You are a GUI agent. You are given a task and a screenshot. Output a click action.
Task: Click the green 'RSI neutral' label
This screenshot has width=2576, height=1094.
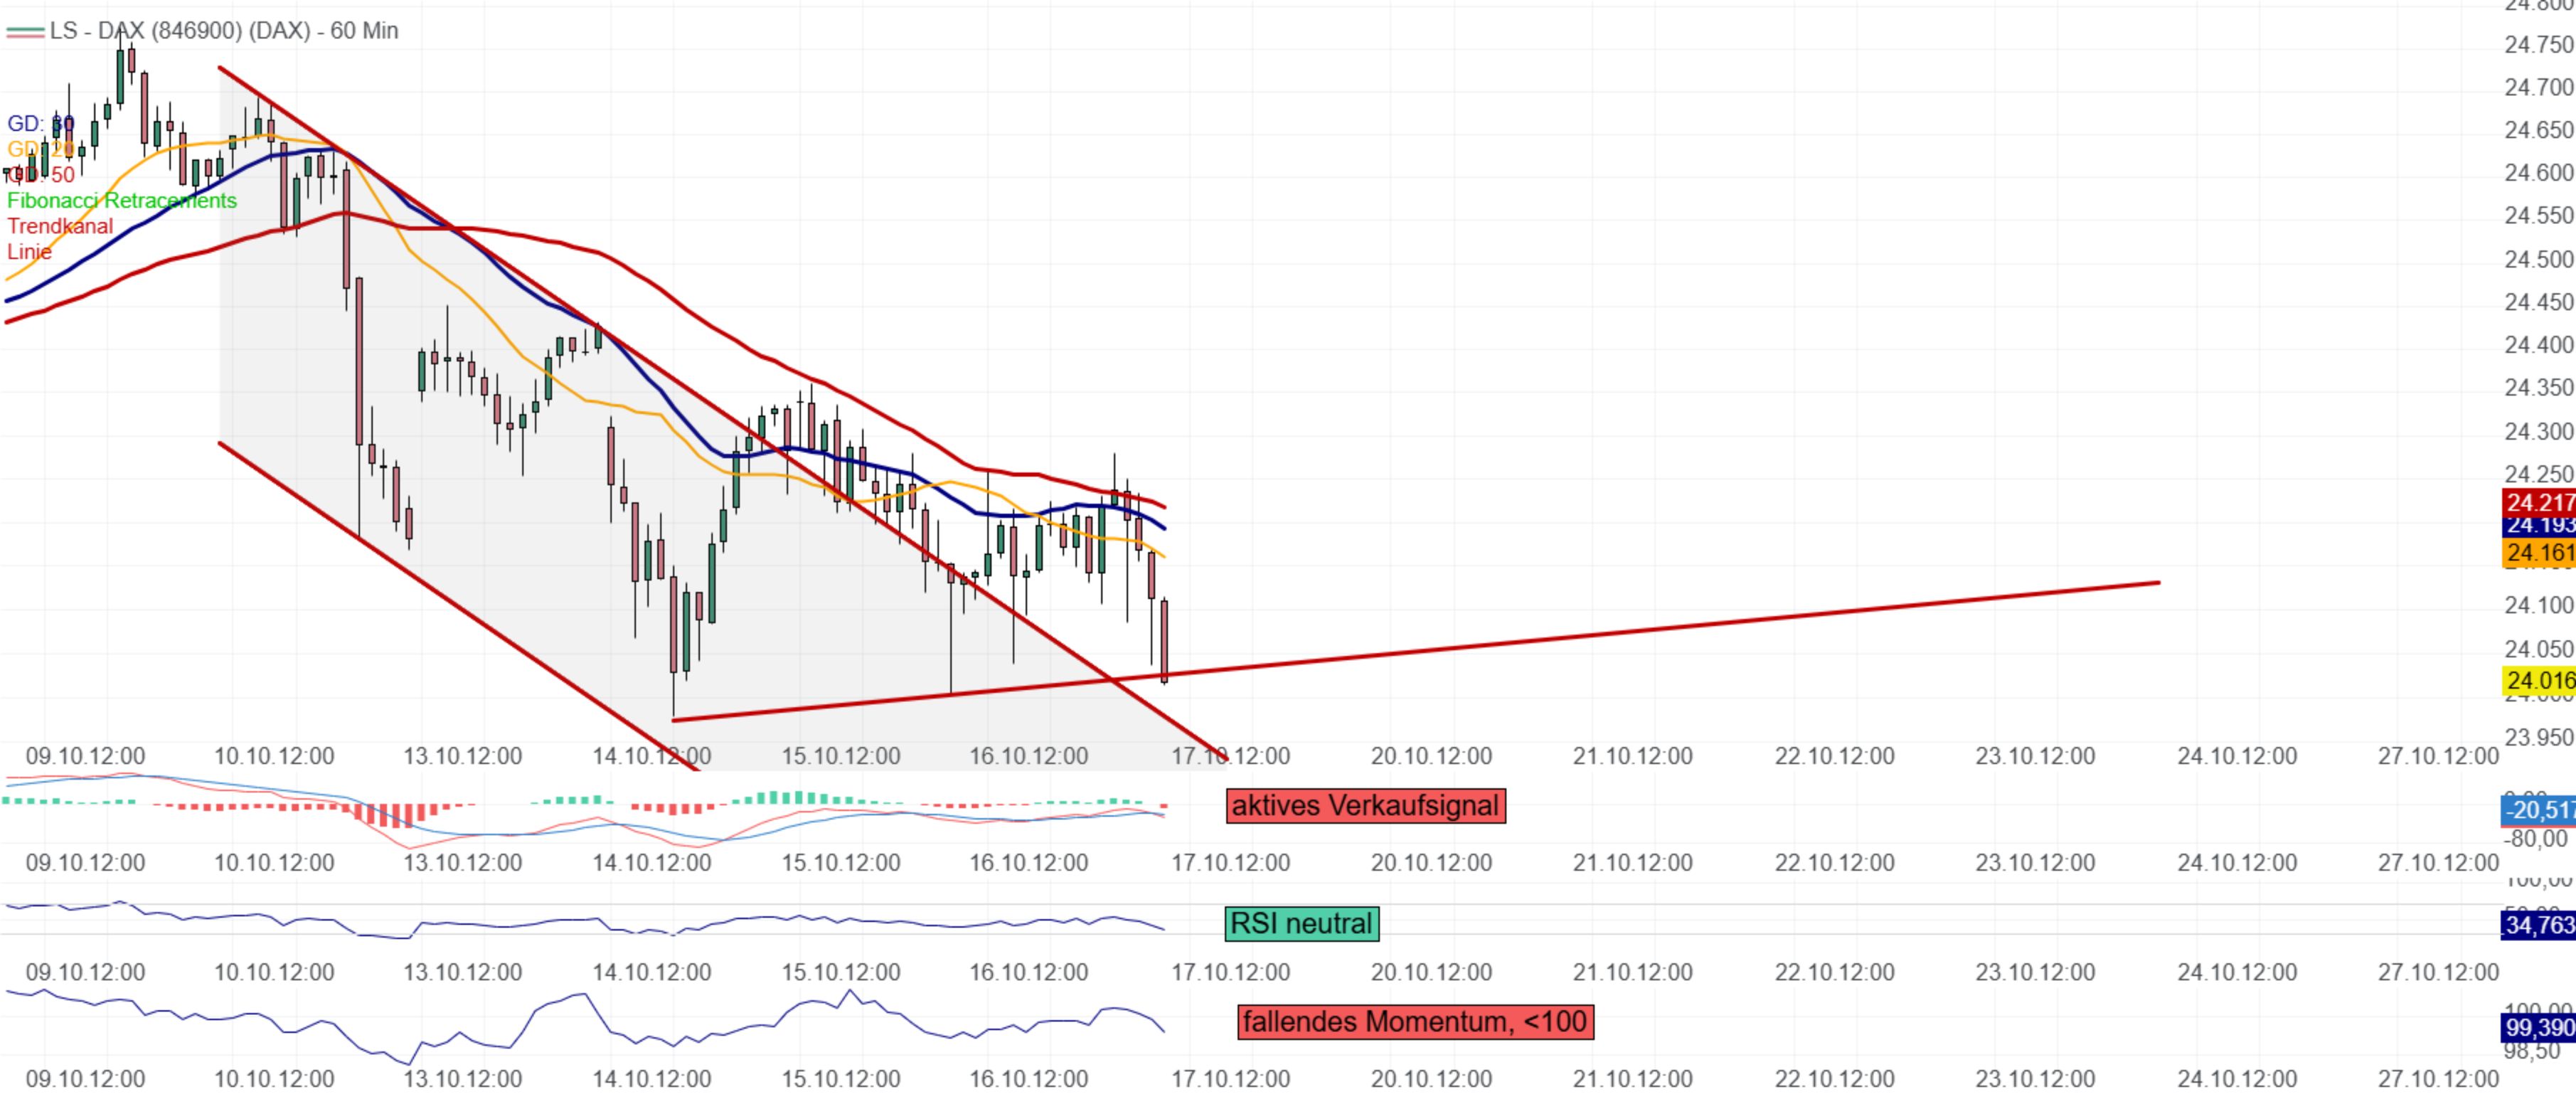click(1301, 923)
